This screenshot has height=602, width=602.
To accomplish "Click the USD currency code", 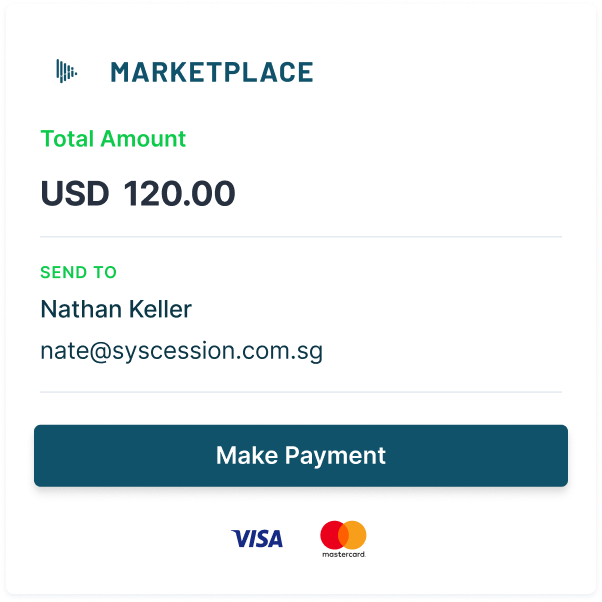I will 74,193.
